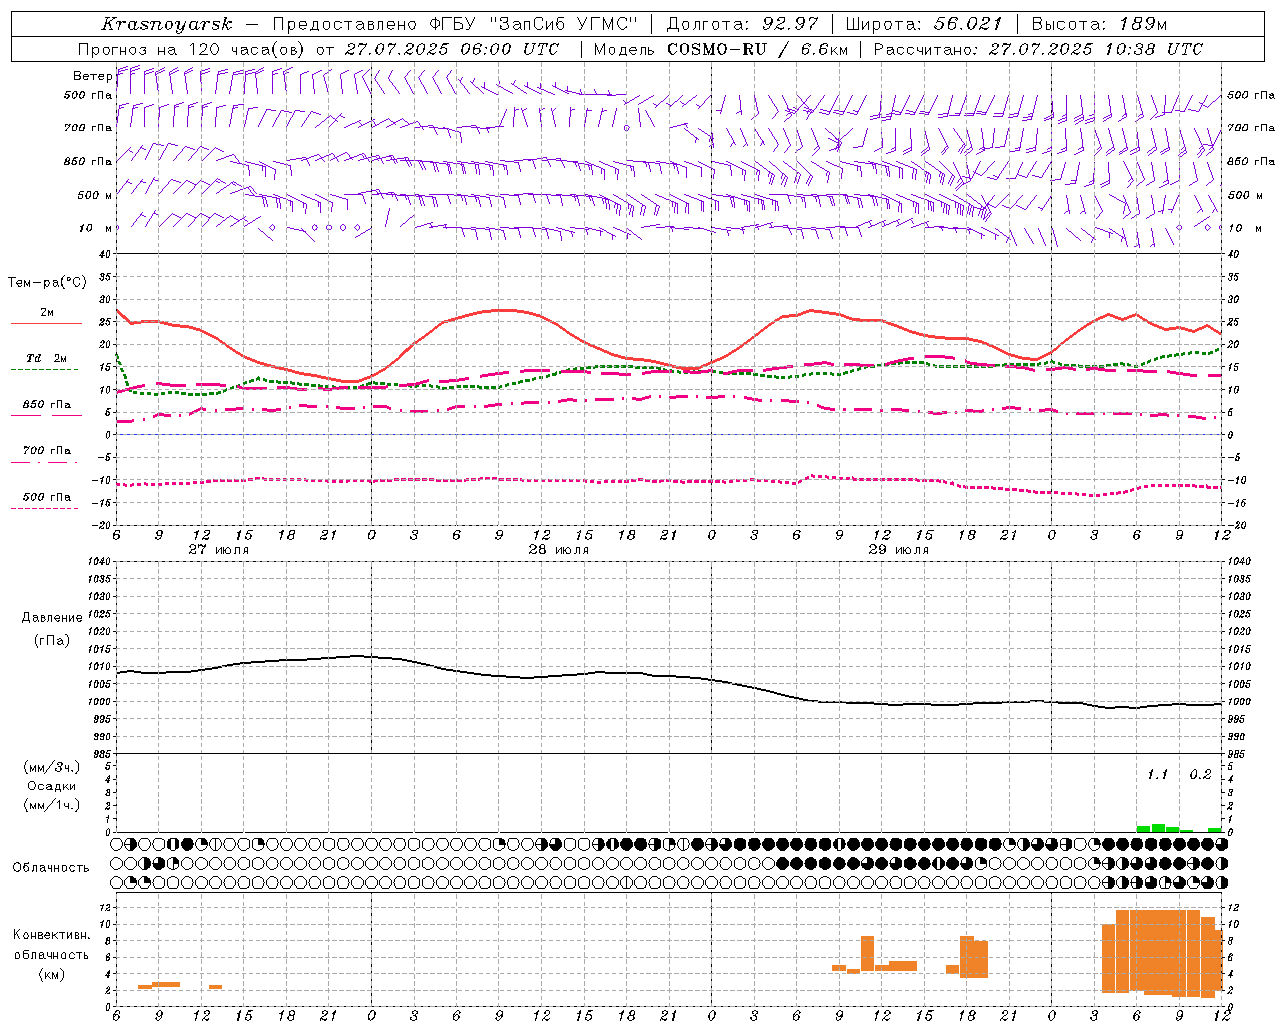The image size is (1280, 1024).
Task: Click the 850 гПа temperature legend label
Action: (47, 405)
